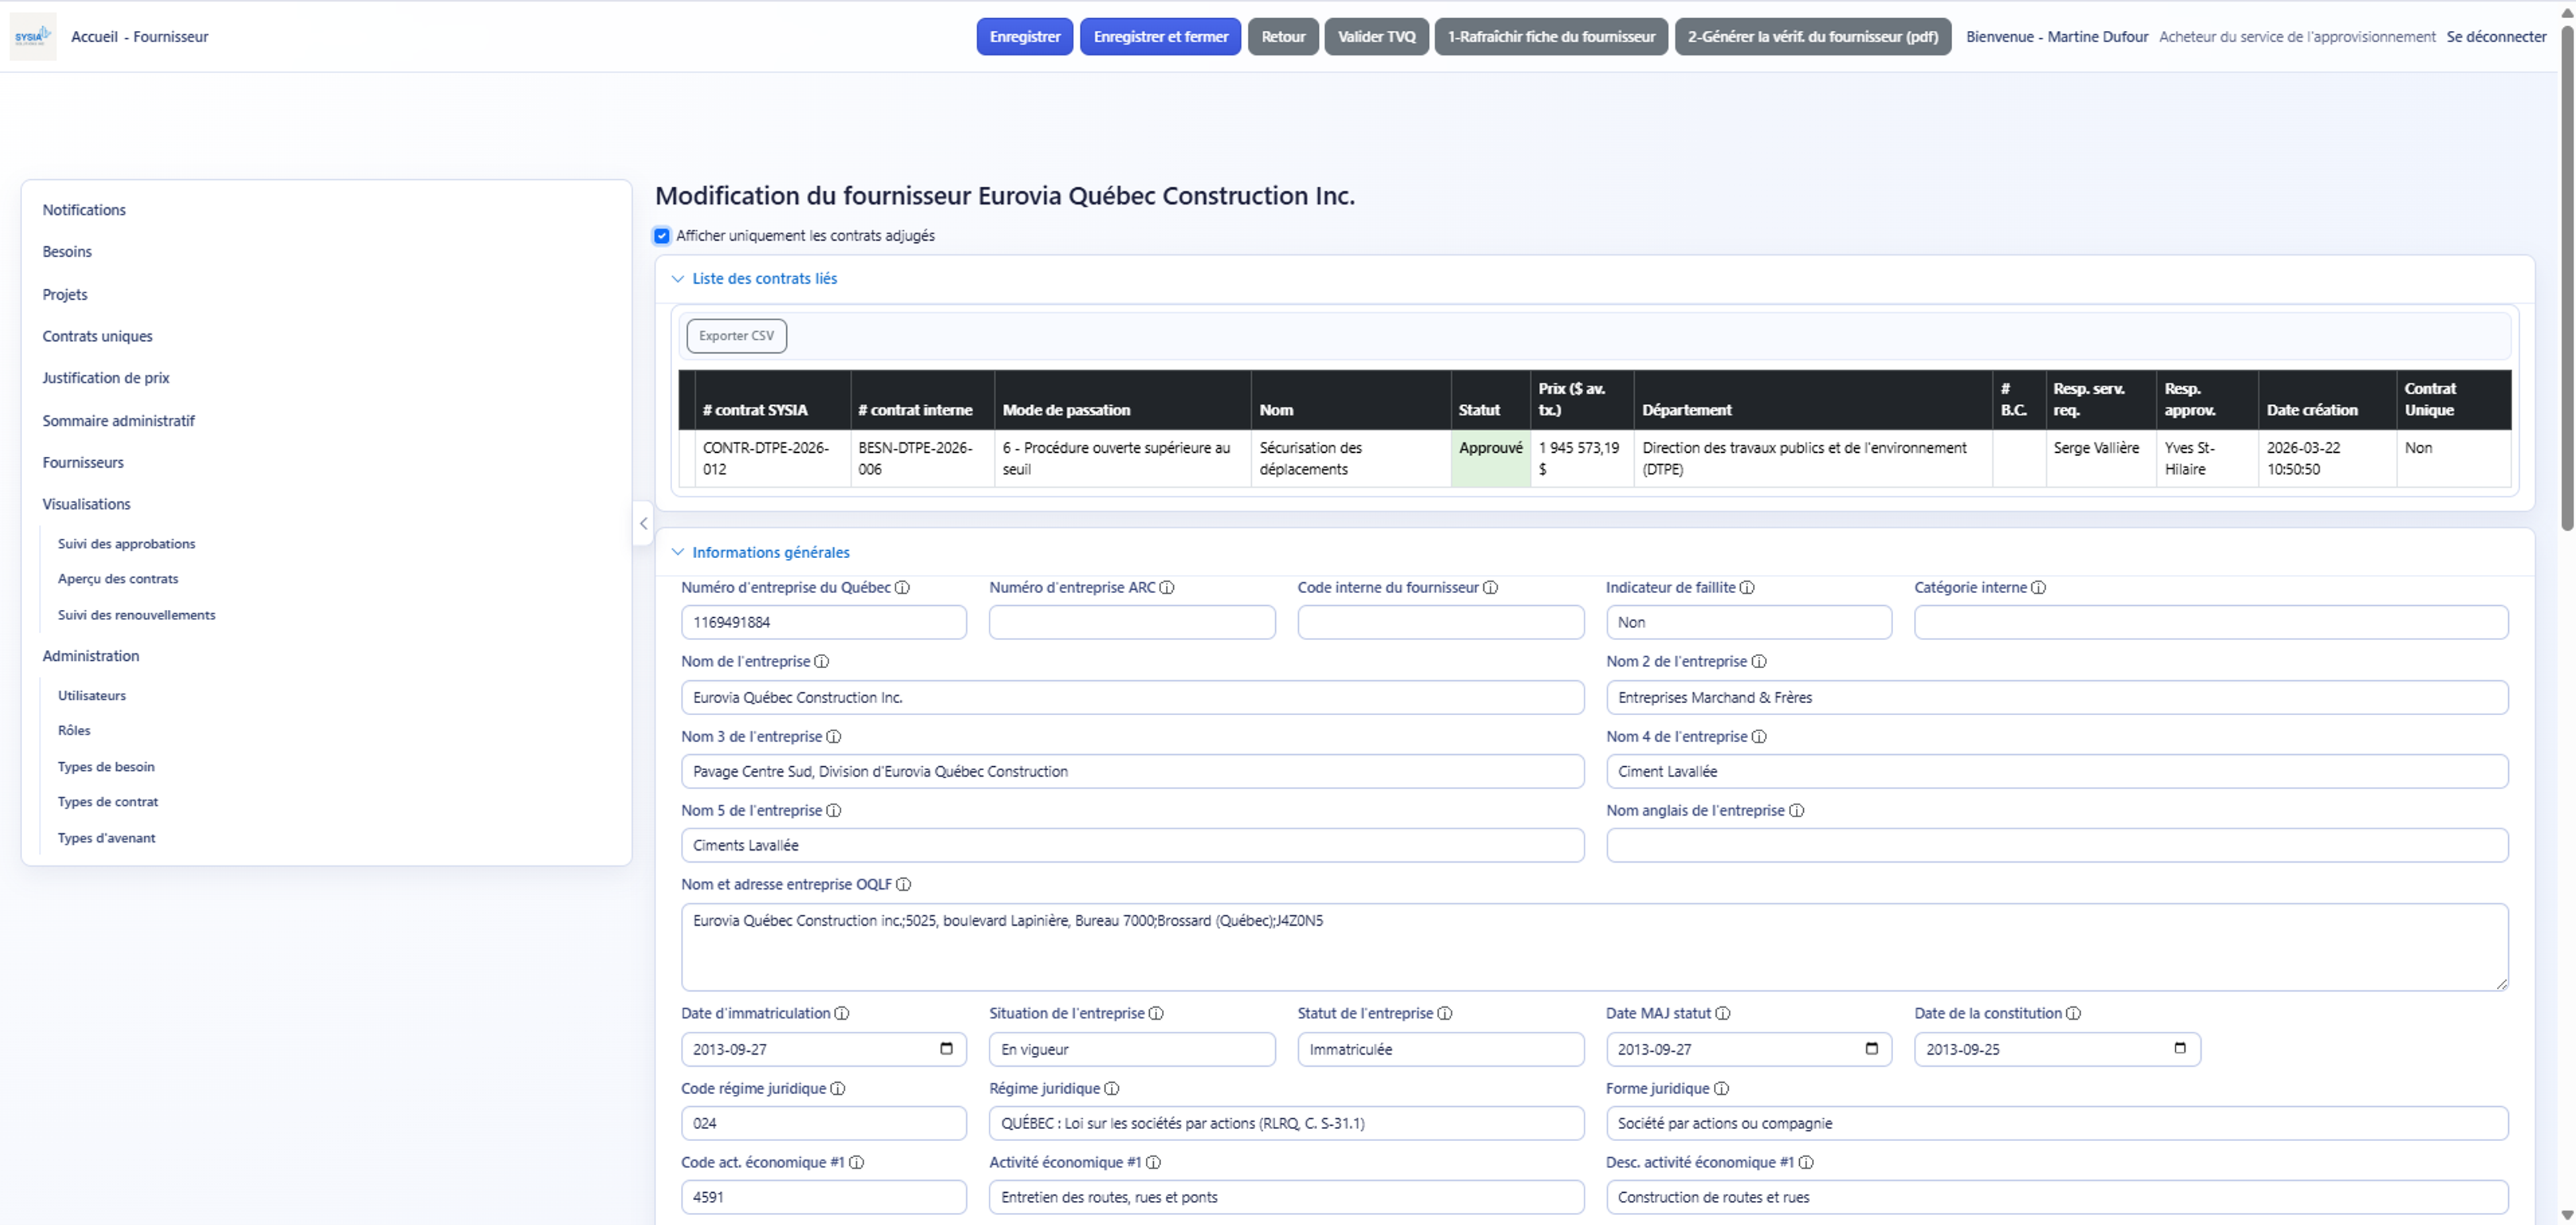The image size is (2576, 1225).
Task: Open Suivi des renouvellements view
Action: pyautogui.click(x=136, y=615)
